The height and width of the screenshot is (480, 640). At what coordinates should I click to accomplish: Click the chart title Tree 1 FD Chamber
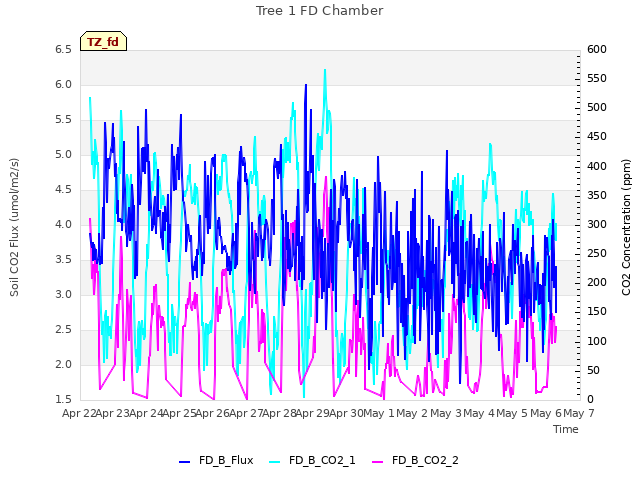pos(320,11)
